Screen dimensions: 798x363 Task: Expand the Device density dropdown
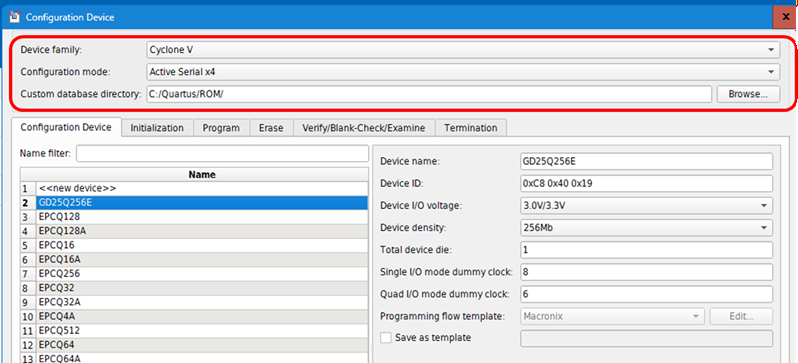coord(646,228)
